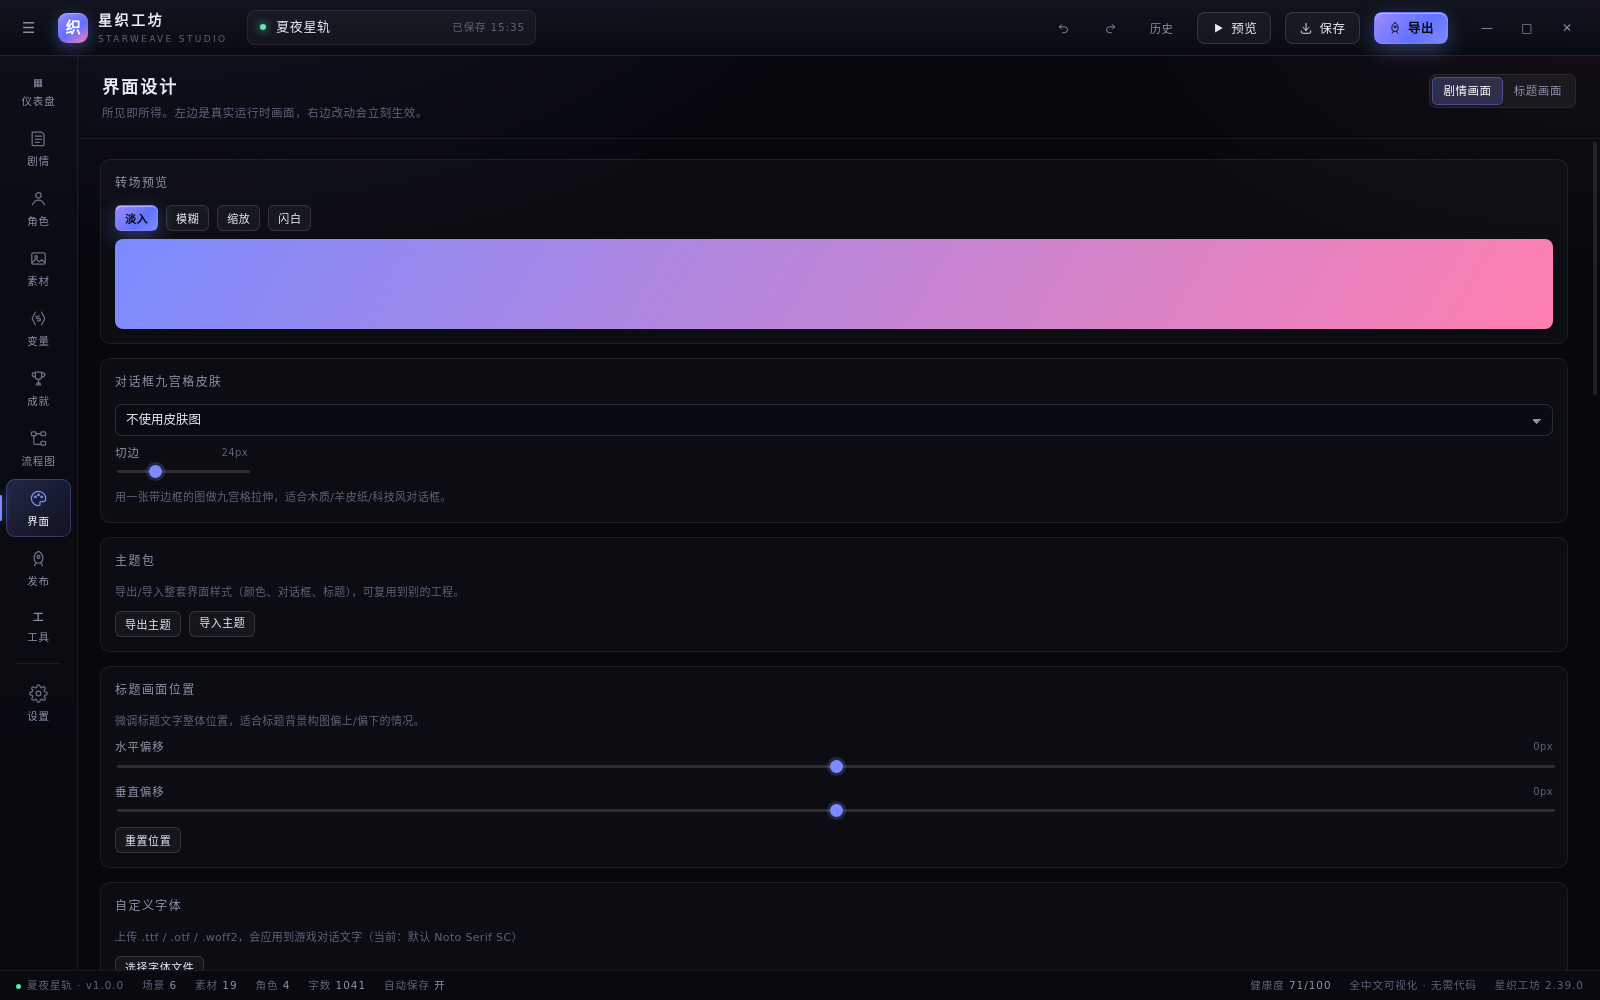Open the 仪表盘 dashboard section
The width and height of the screenshot is (1600, 1000).
pos(38,92)
